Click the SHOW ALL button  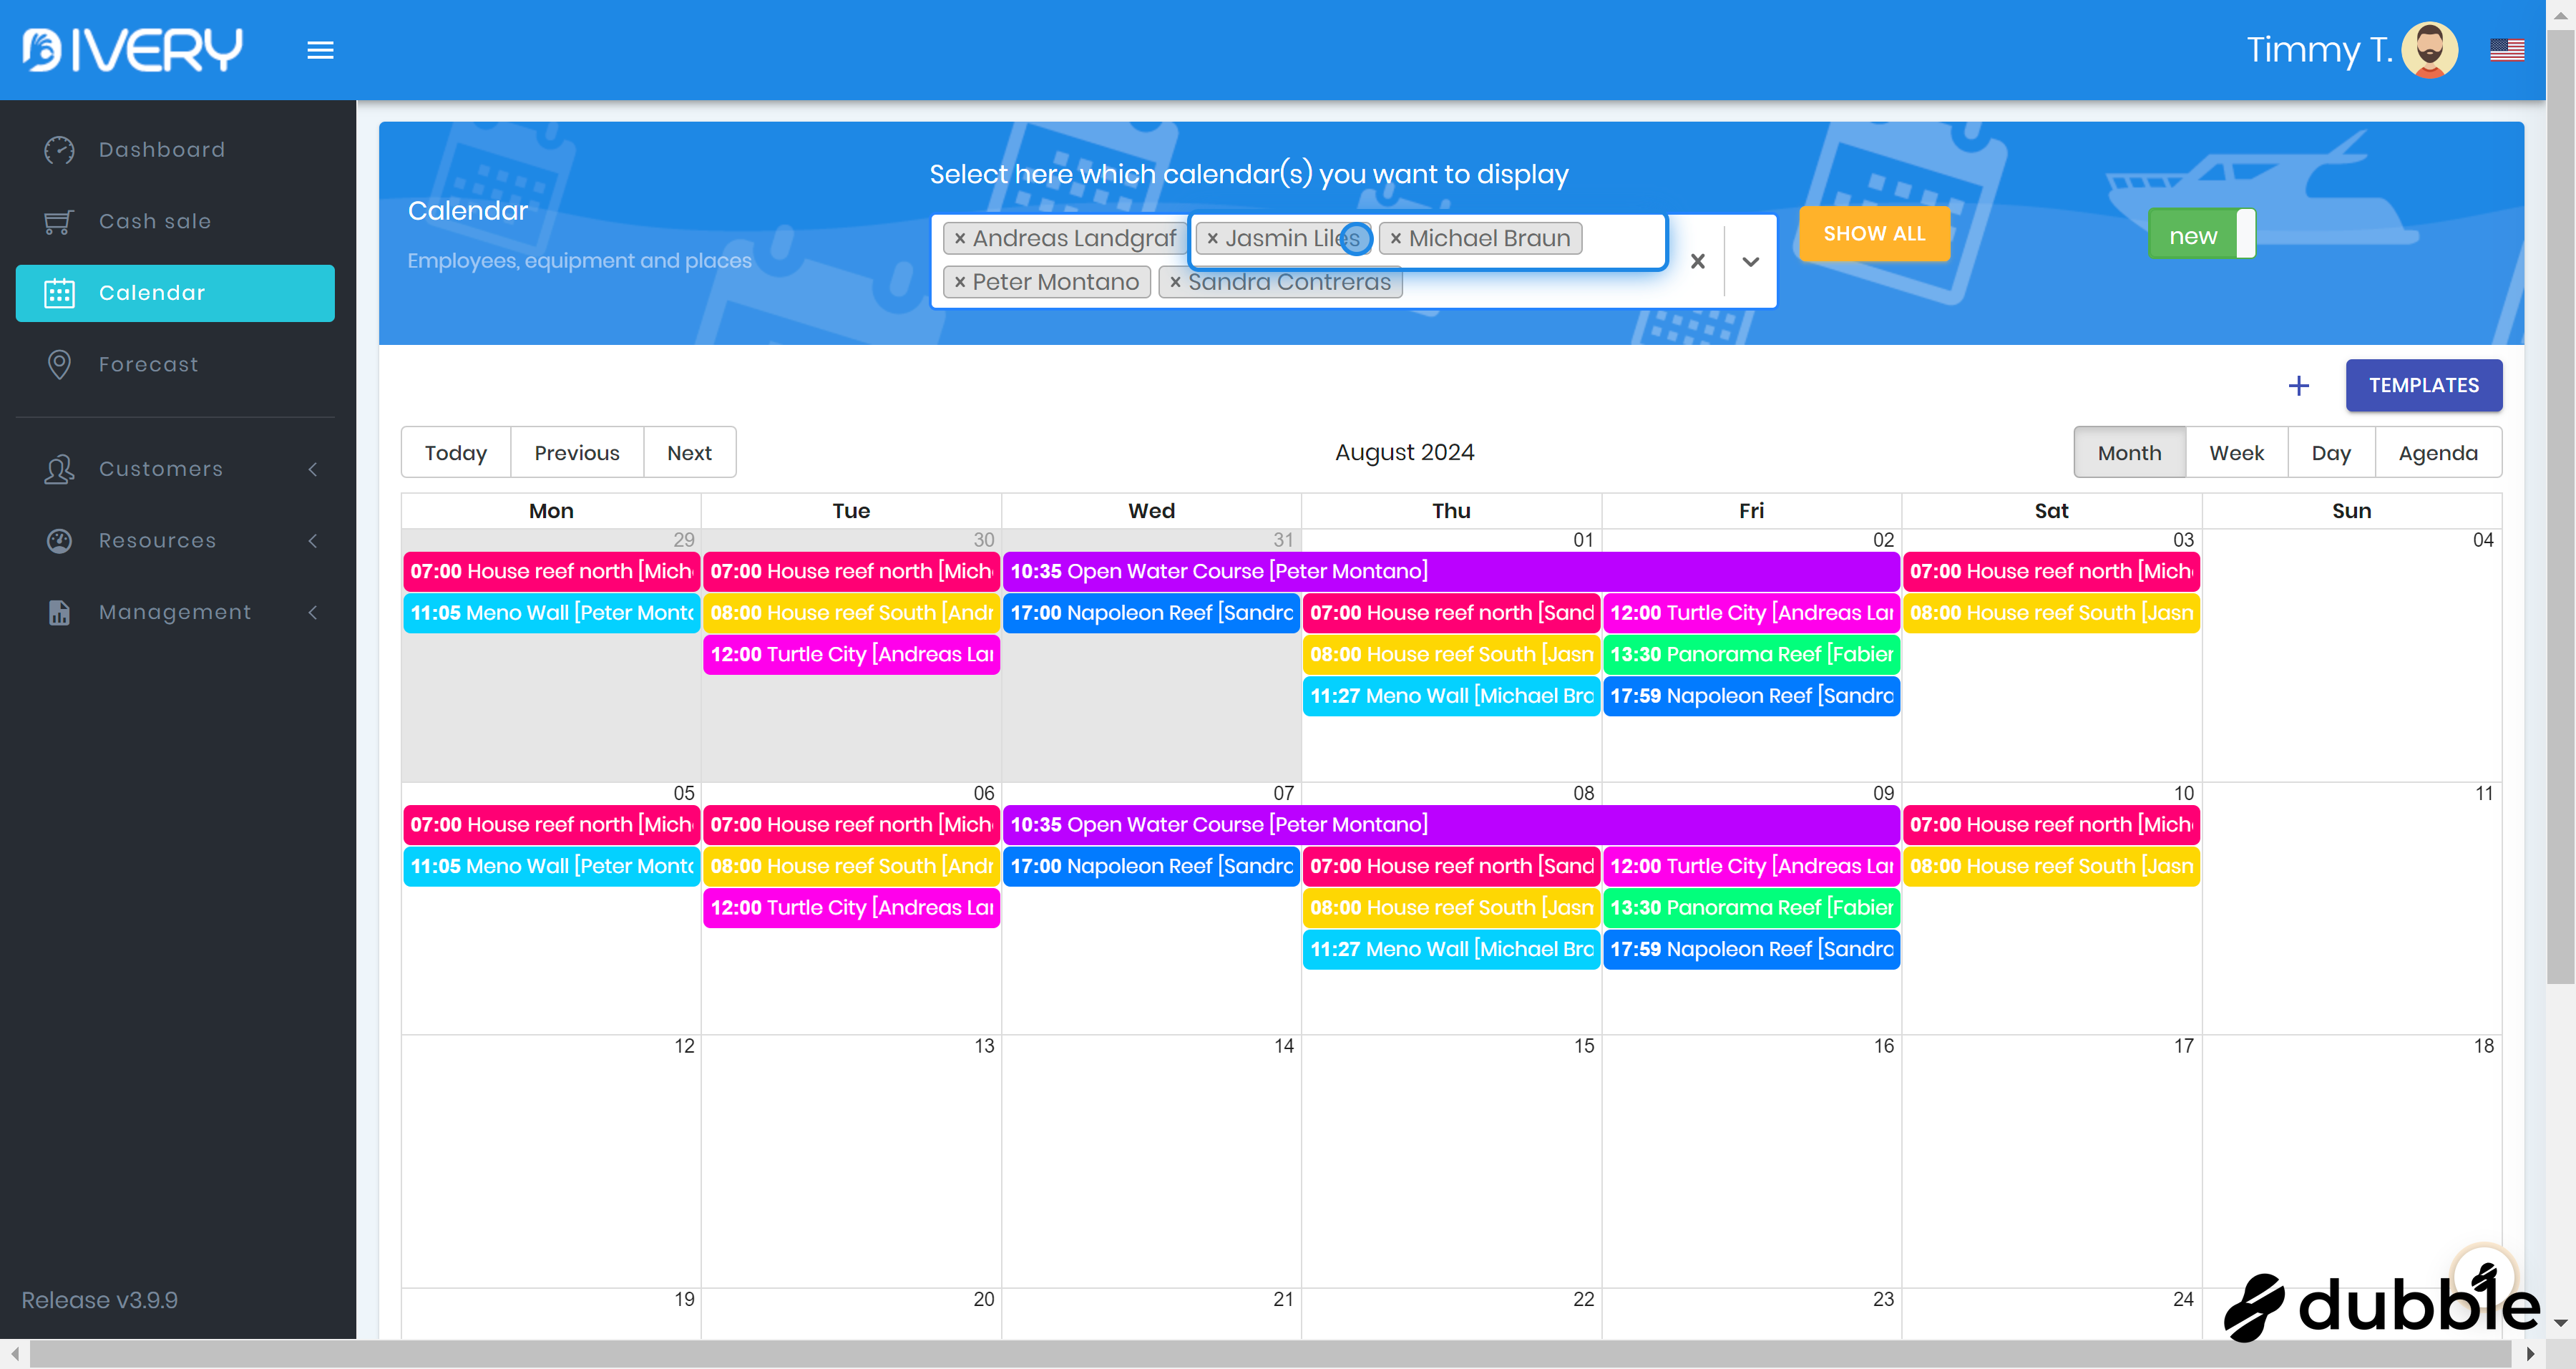(x=1873, y=234)
